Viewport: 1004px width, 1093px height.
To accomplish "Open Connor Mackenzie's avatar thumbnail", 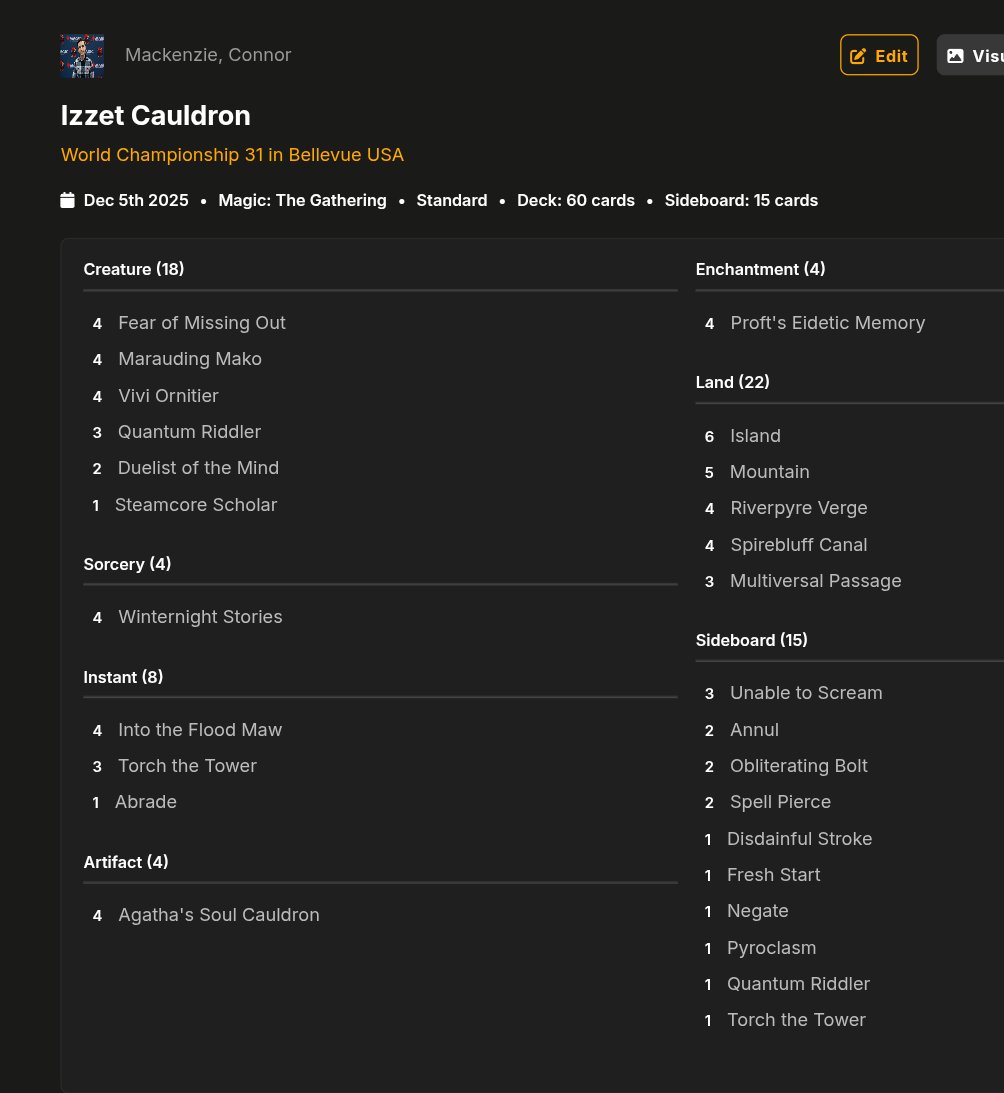I will pos(82,56).
